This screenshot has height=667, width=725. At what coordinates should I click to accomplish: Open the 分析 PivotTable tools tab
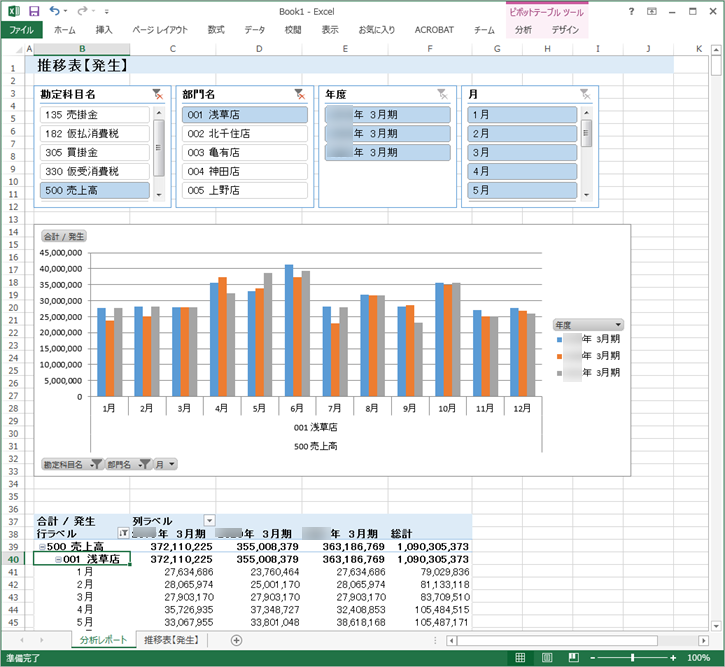[523, 30]
